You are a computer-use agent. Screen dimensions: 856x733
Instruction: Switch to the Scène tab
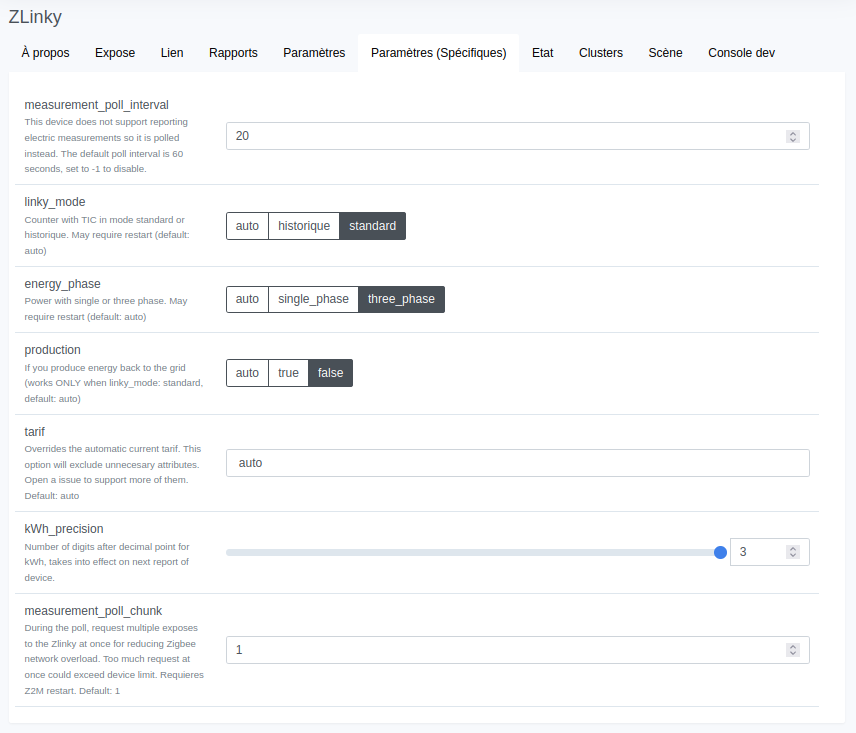pyautogui.click(x=665, y=52)
